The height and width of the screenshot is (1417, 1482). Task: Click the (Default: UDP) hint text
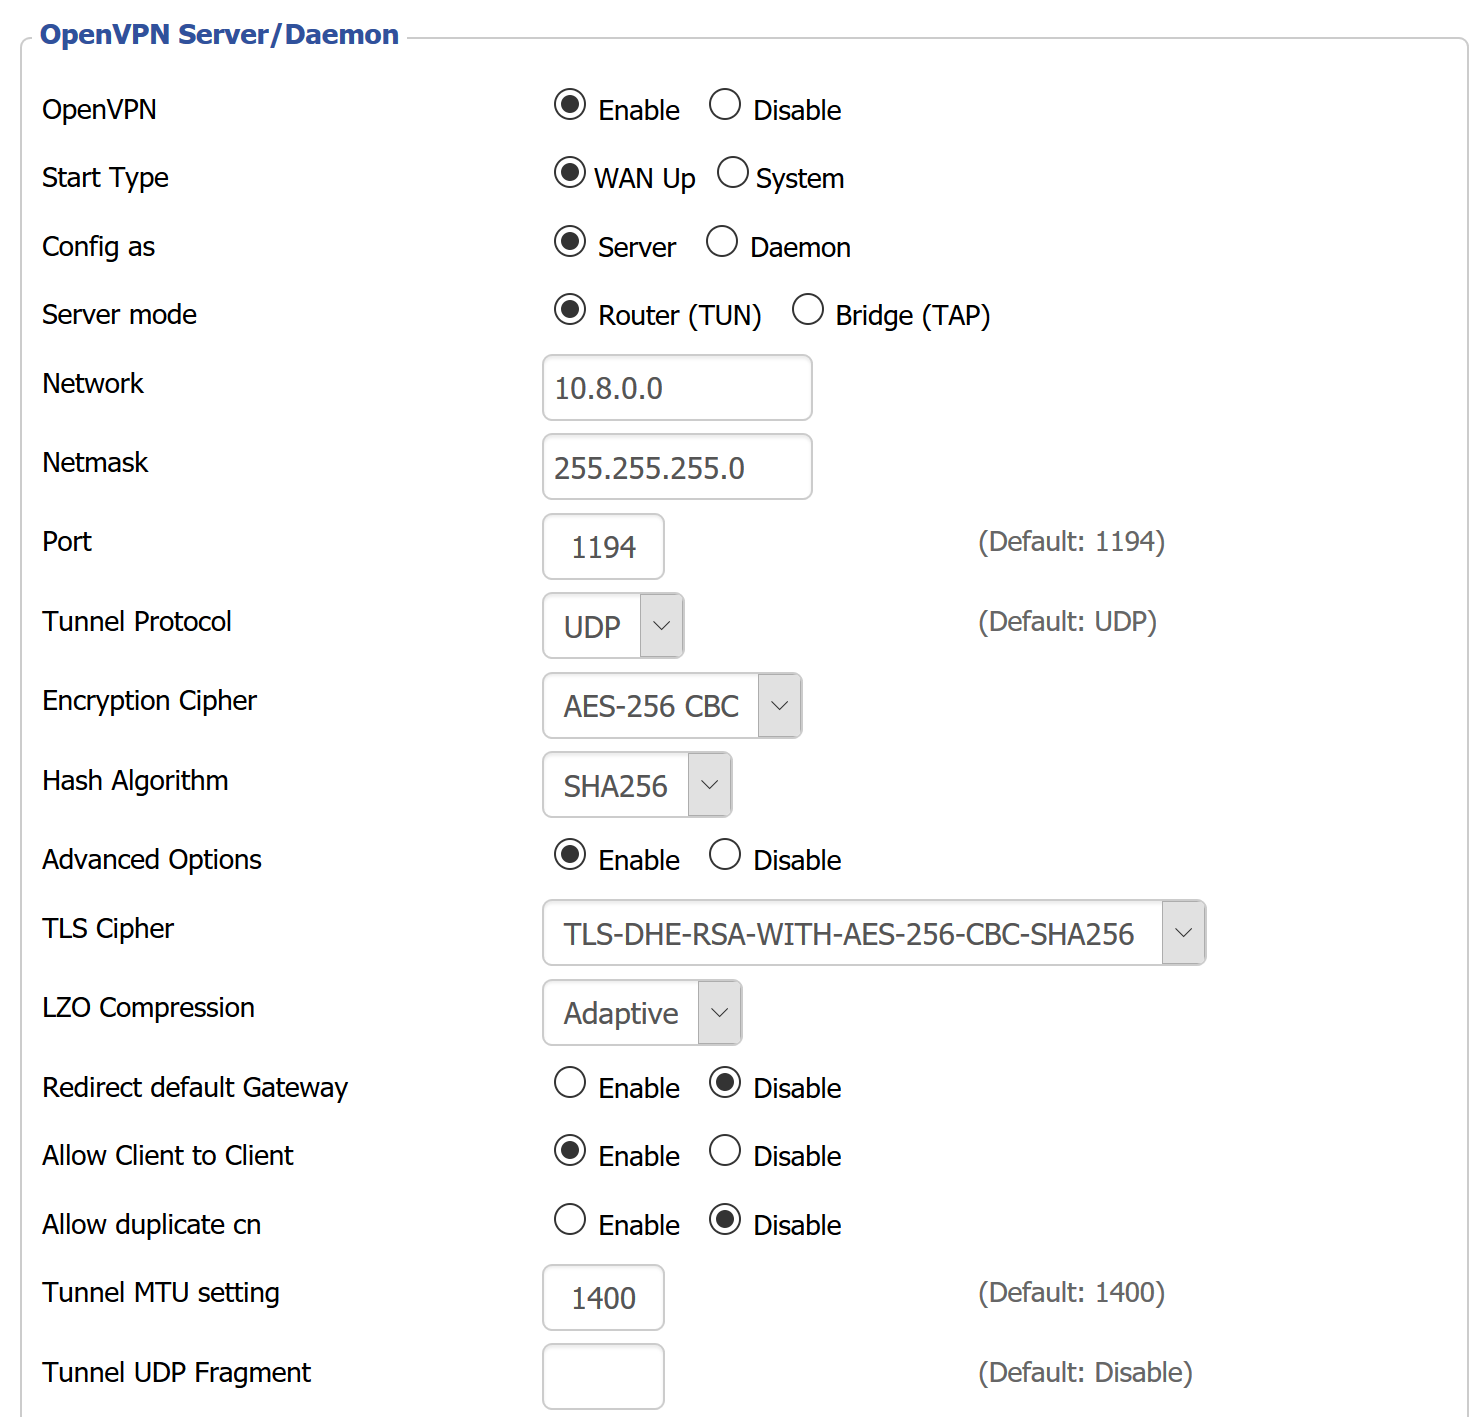coord(1067,622)
